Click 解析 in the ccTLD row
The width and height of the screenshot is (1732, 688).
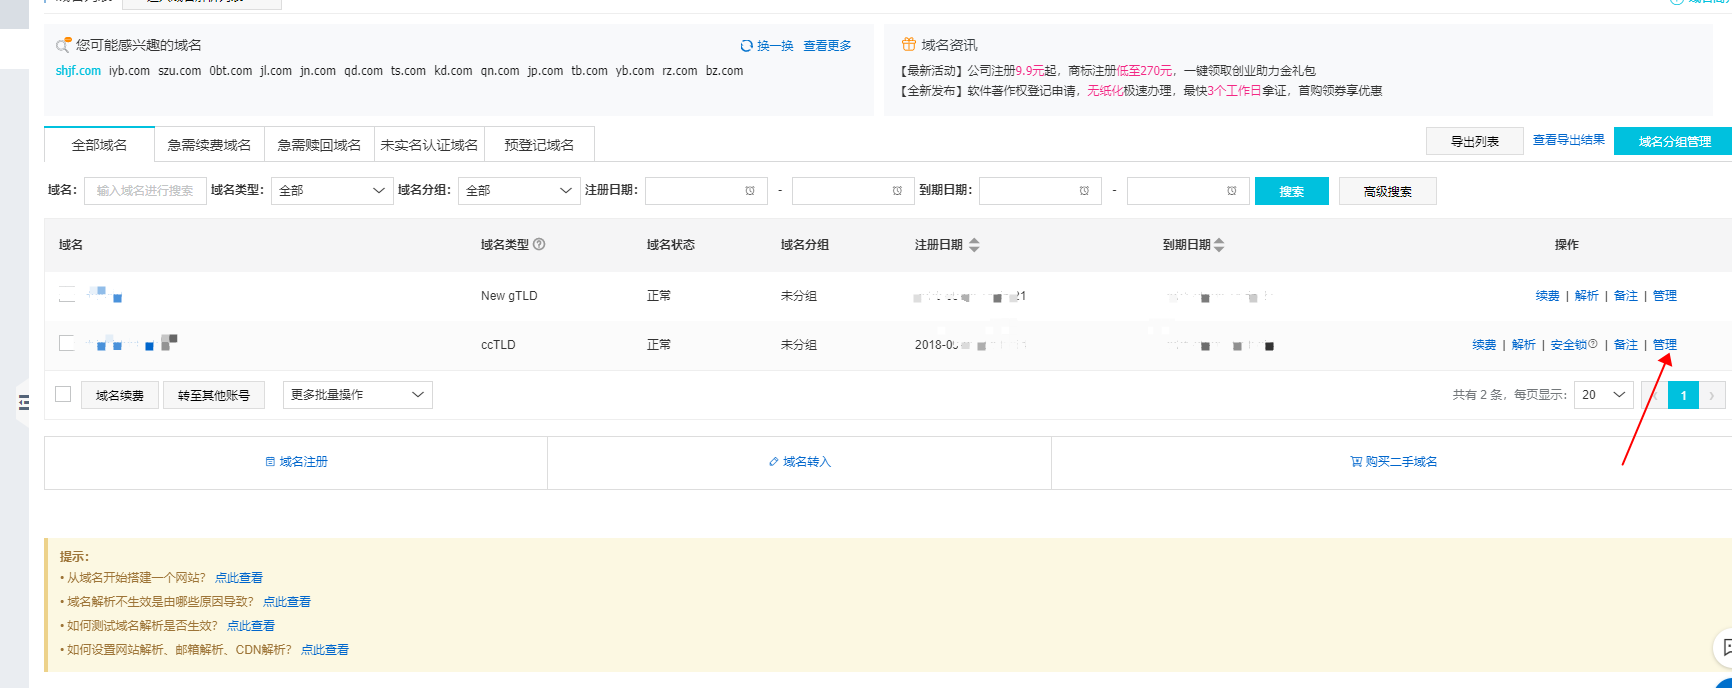[1524, 344]
